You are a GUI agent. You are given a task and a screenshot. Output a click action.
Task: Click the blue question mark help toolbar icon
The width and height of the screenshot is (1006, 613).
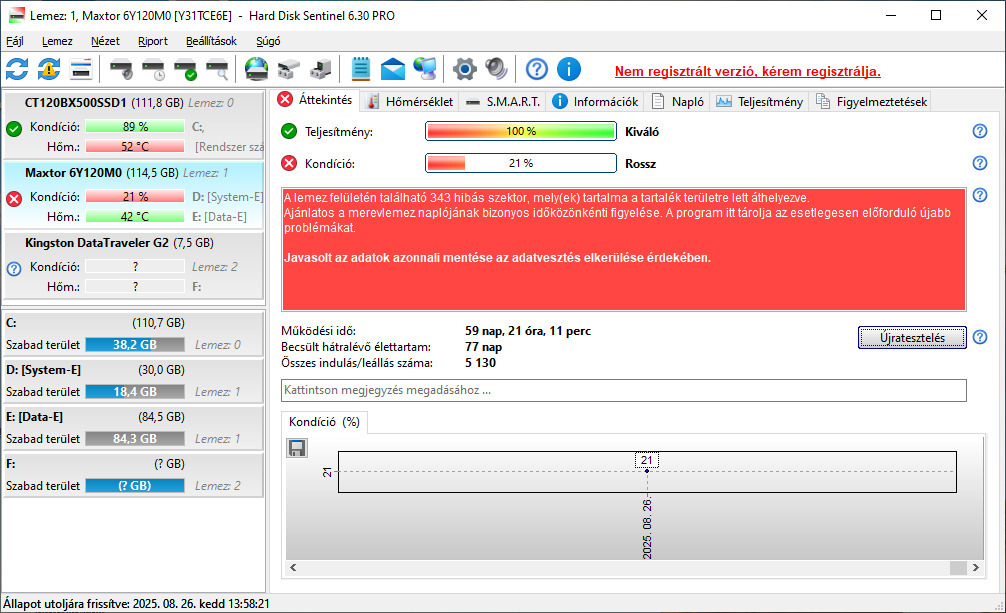click(x=537, y=69)
